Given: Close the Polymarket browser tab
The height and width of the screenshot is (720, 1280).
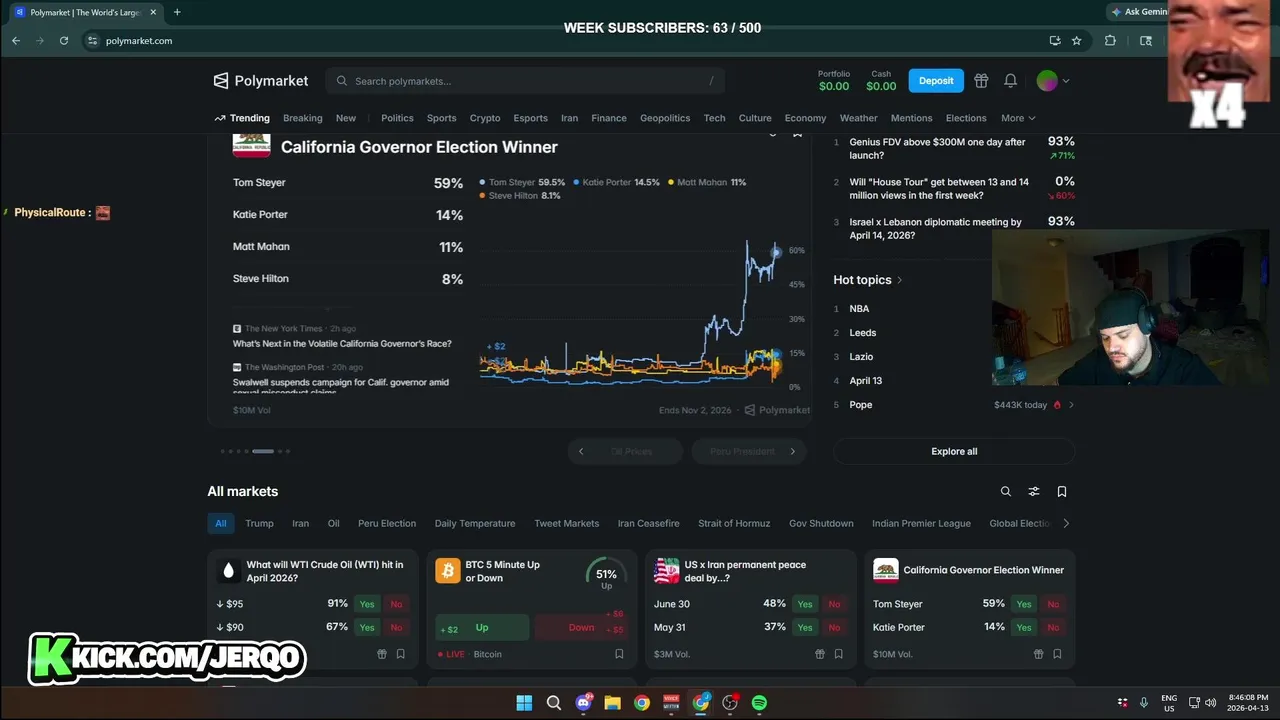Looking at the screenshot, I should (x=153, y=12).
